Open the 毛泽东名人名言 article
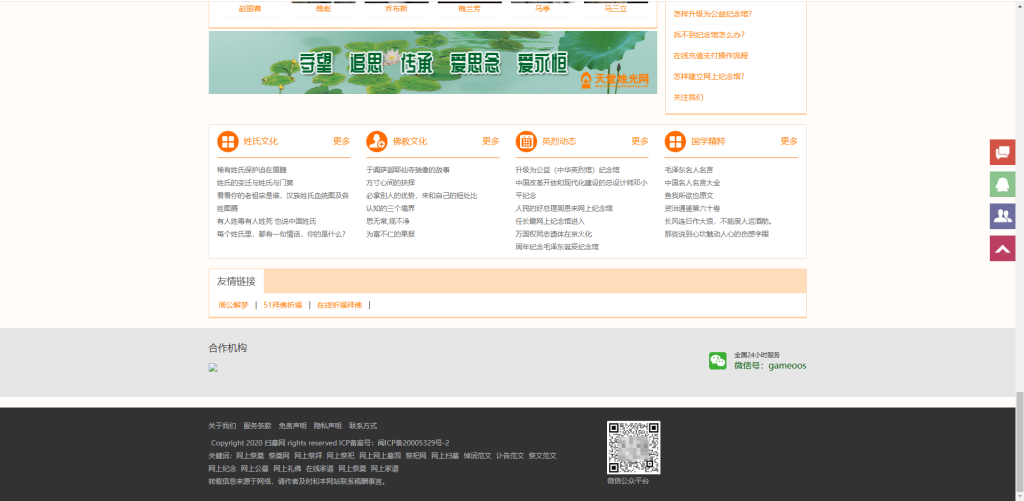1024x501 pixels. tap(689, 170)
